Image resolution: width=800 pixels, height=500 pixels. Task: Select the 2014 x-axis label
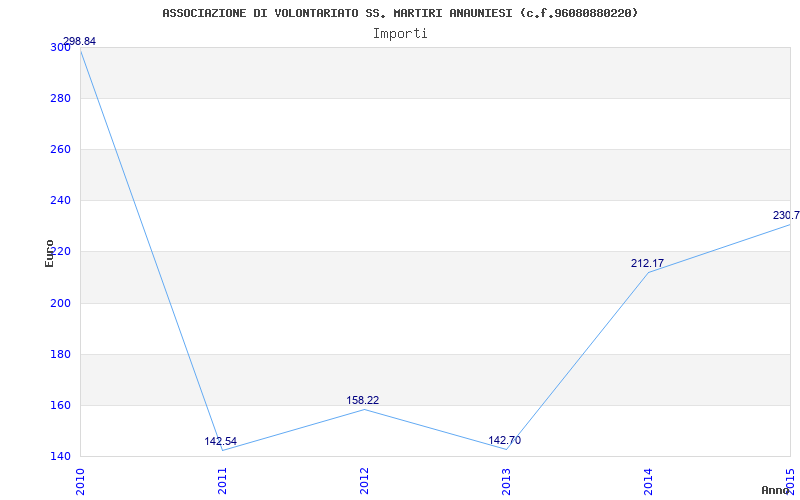(648, 481)
